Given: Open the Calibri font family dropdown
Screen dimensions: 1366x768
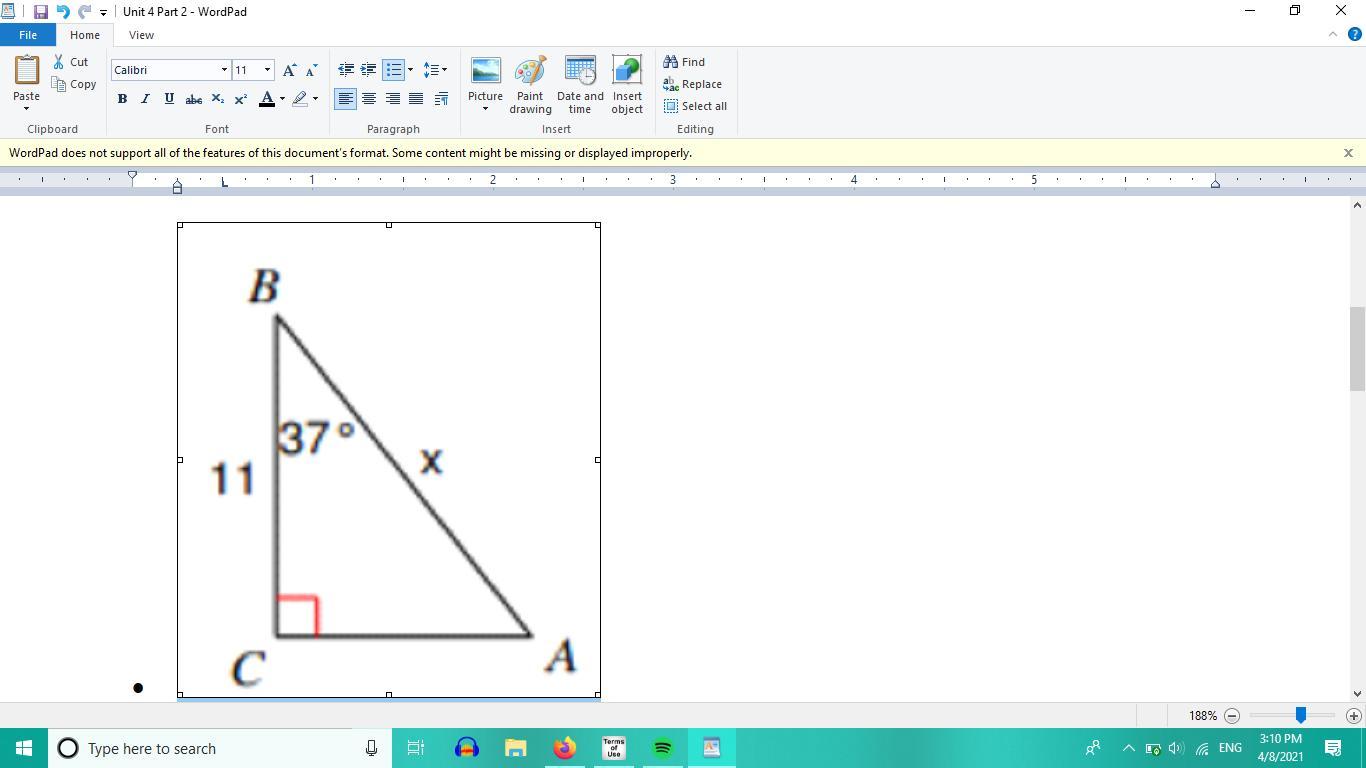Looking at the screenshot, I should (x=224, y=70).
